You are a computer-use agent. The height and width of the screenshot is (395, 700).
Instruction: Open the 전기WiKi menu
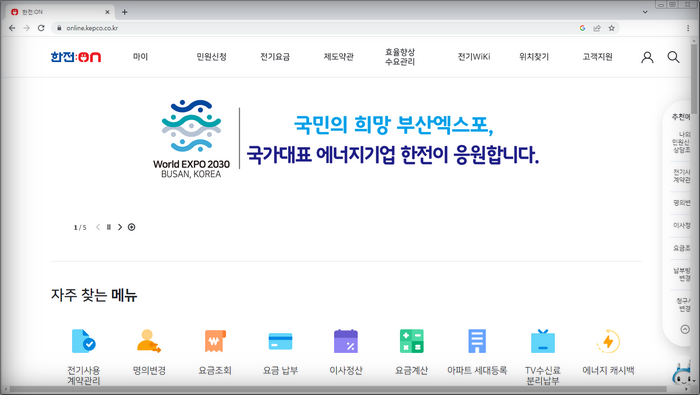pos(474,57)
